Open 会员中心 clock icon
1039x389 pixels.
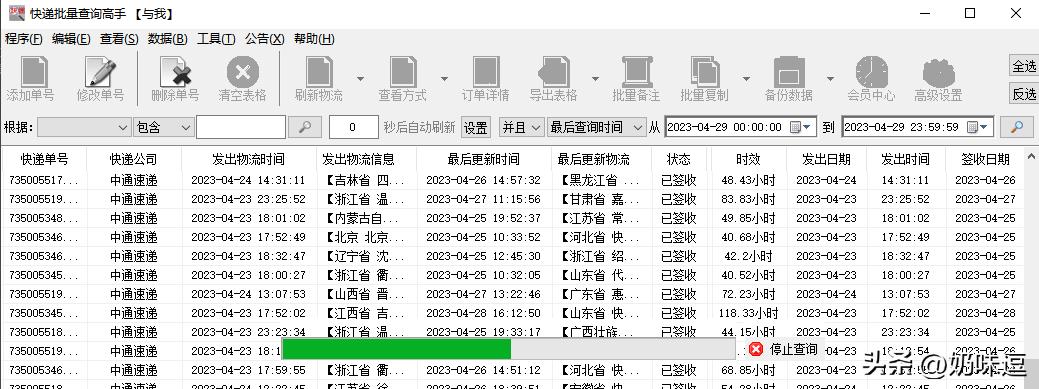(x=871, y=72)
